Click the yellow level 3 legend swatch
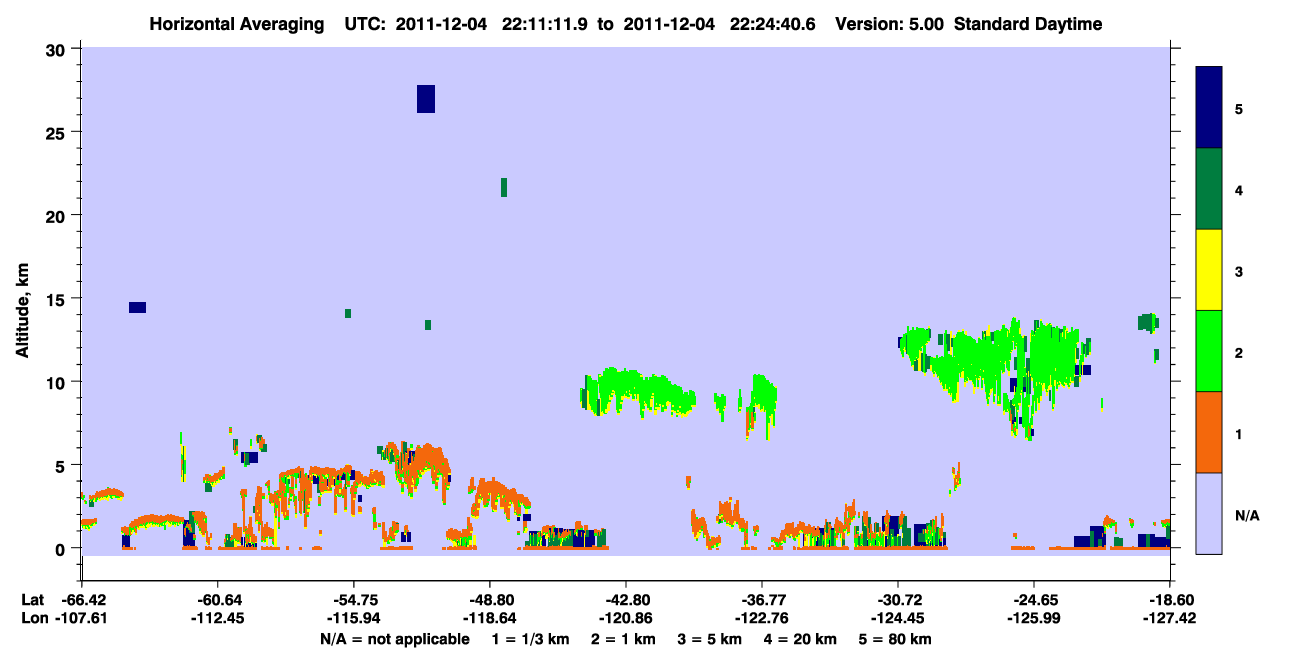The image size is (1300, 667). pyautogui.click(x=1209, y=270)
